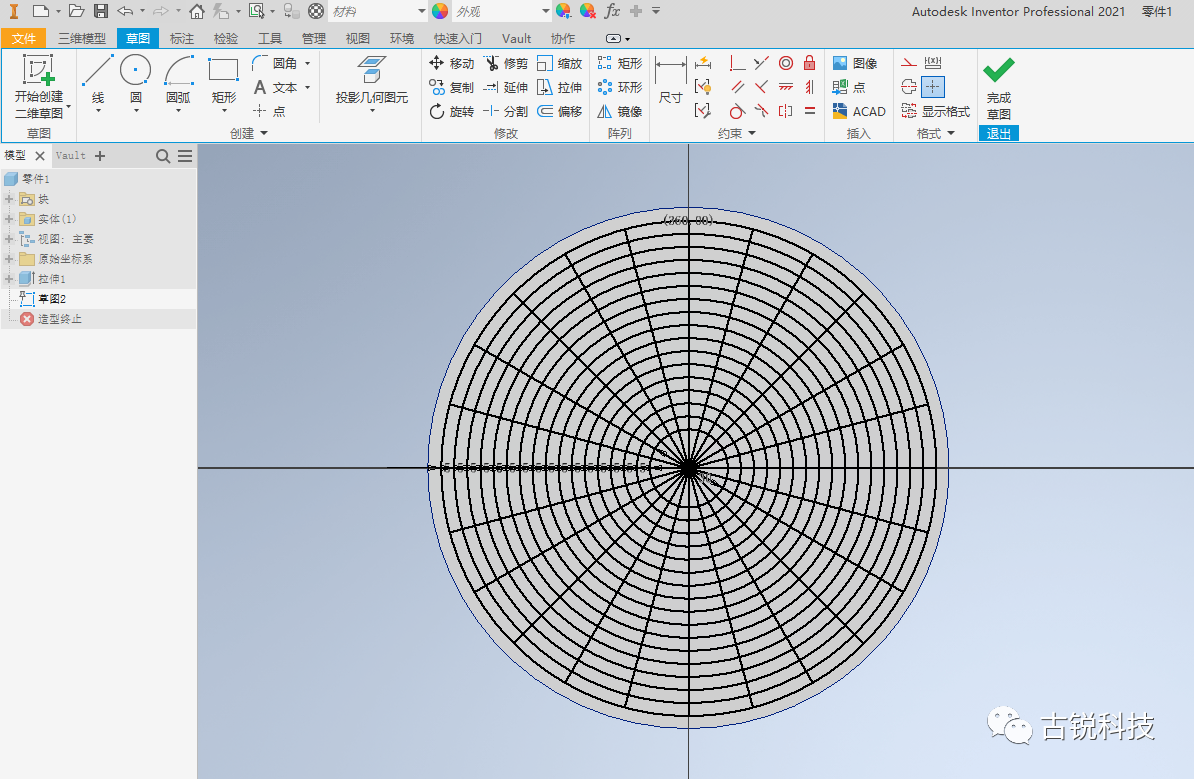
Task: Apply the equal constraint icon
Action: pos(809,111)
